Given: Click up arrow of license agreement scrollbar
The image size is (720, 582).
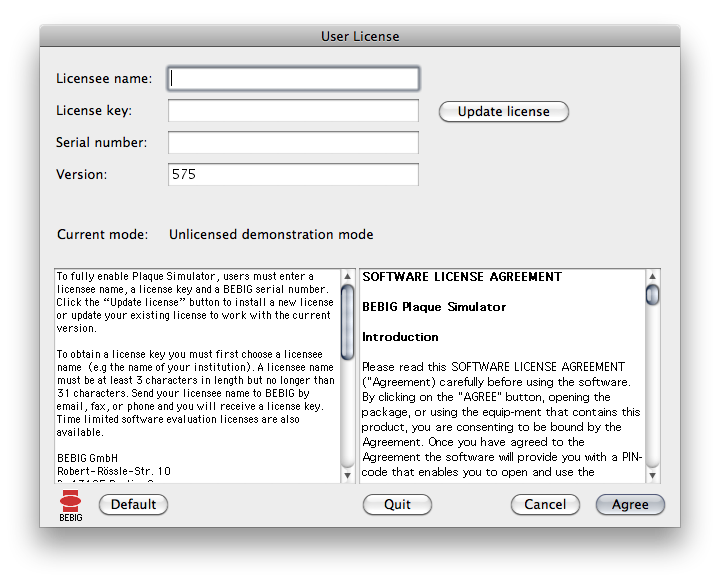Looking at the screenshot, I should coord(652,276).
